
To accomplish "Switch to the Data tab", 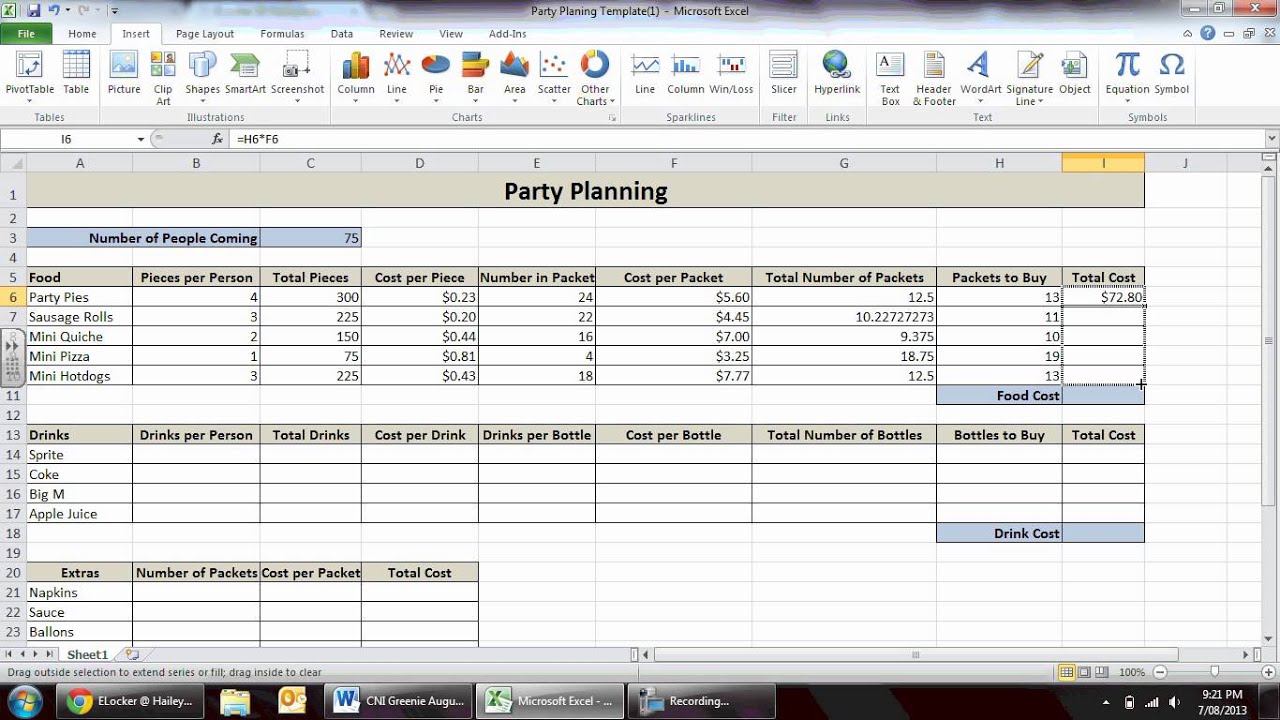I will (342, 34).
